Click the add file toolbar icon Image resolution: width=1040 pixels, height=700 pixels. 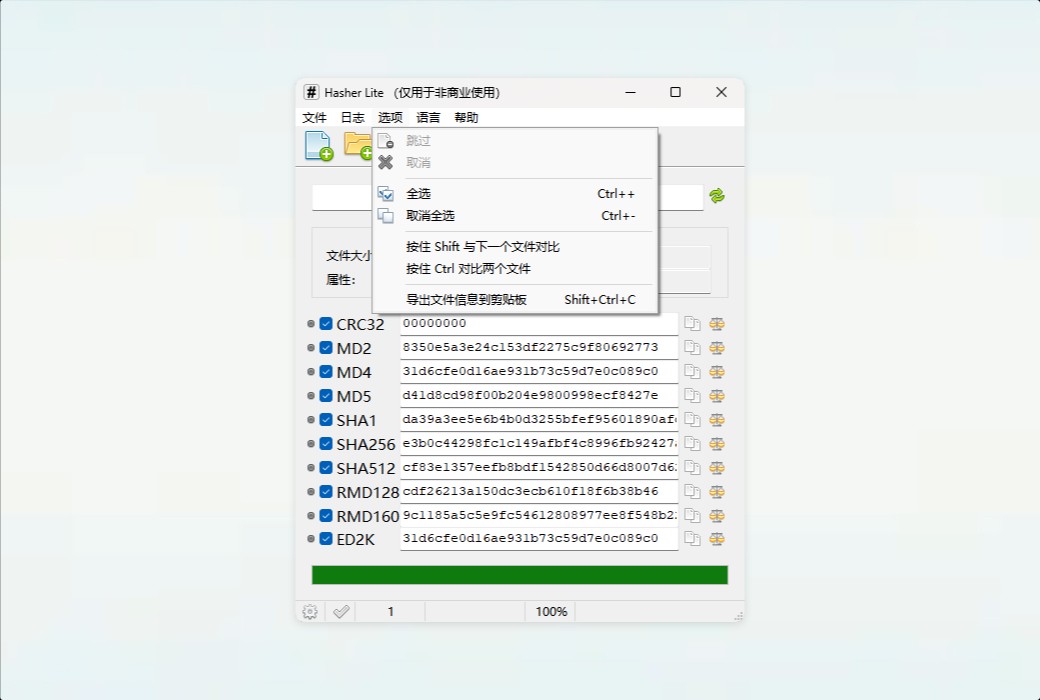(x=318, y=145)
